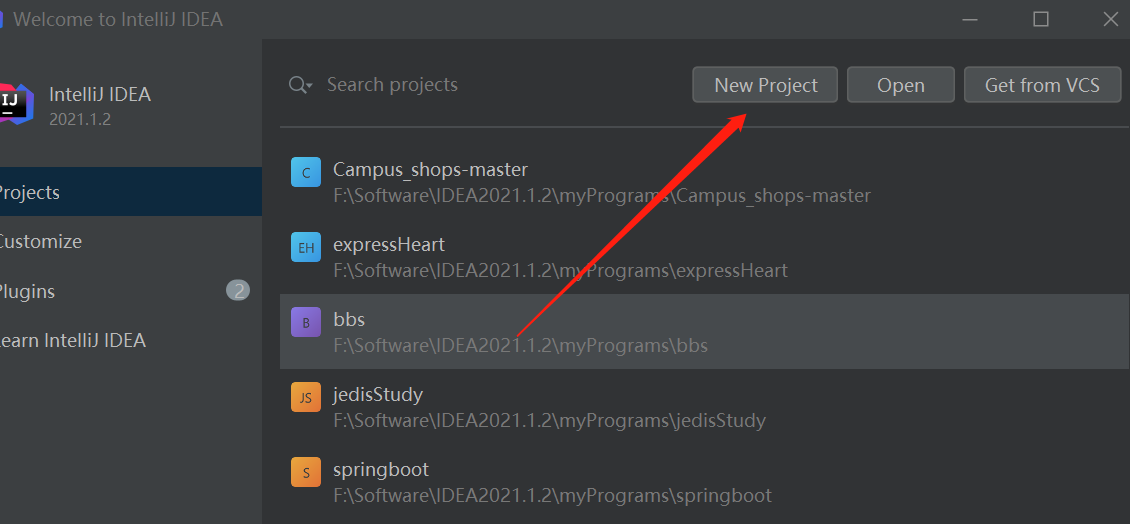Minimize the Welcome to IntelliJ IDEA window
Image resolution: width=1130 pixels, height=524 pixels.
971,19
